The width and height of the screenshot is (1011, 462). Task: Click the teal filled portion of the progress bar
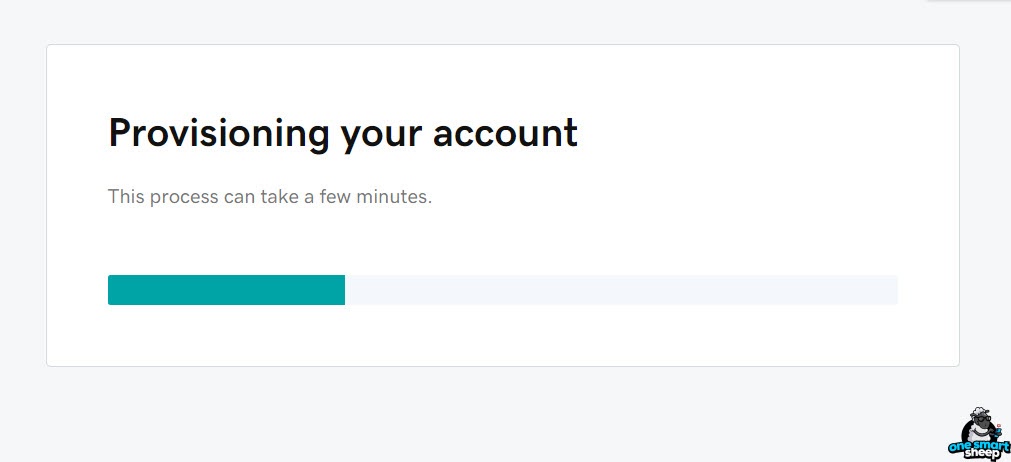tap(226, 290)
